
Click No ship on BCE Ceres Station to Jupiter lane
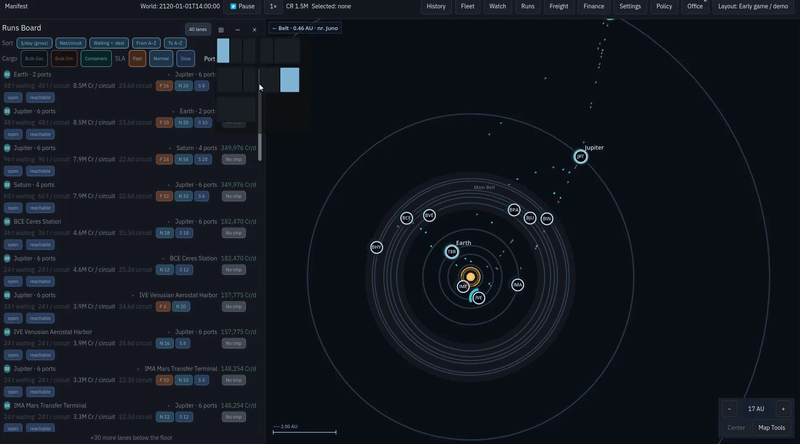(234, 233)
